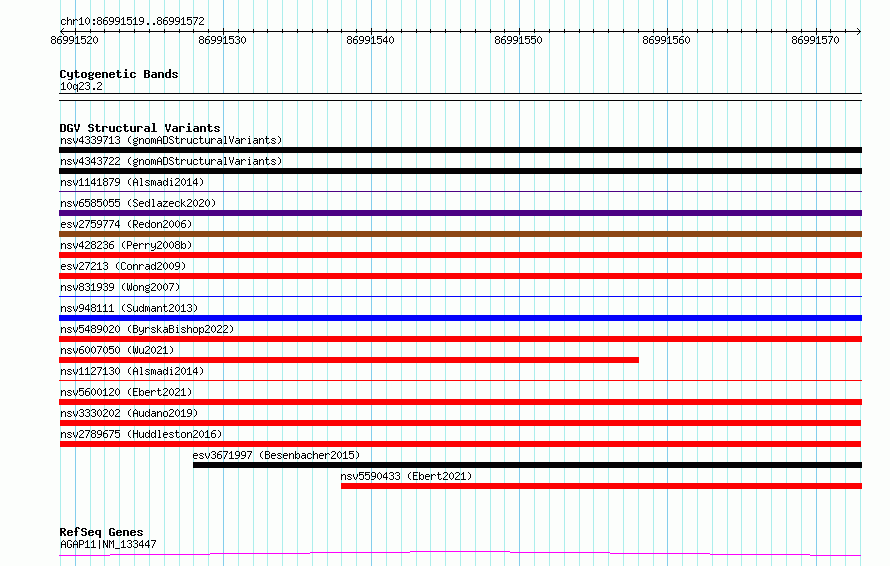This screenshot has height=566, width=890.
Task: Click the thin blue line under nsv831939
Action: coord(460,296)
